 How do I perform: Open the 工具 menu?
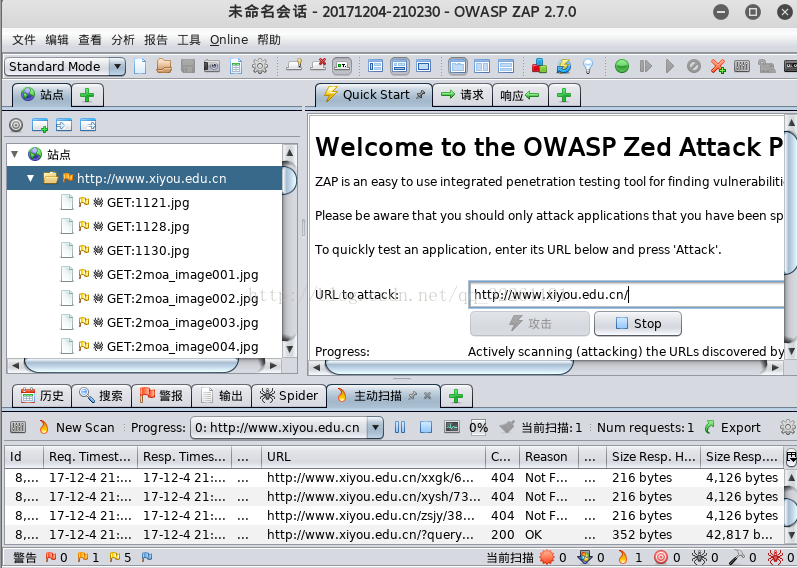point(189,40)
